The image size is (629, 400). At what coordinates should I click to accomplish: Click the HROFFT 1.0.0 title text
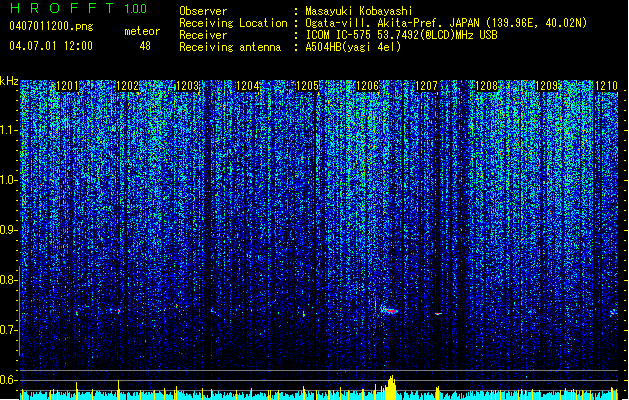79,8
